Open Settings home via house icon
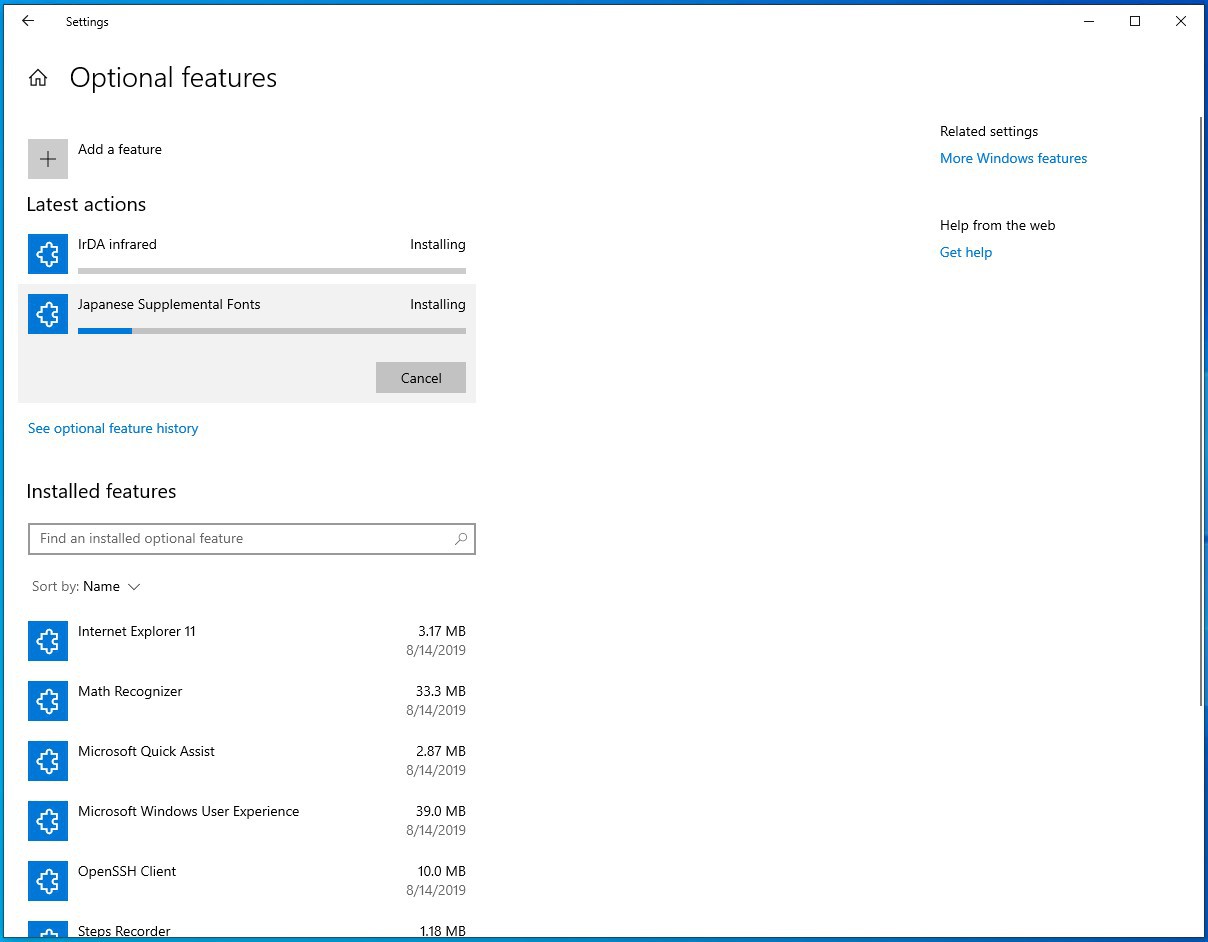The height and width of the screenshot is (942, 1208). point(38,78)
